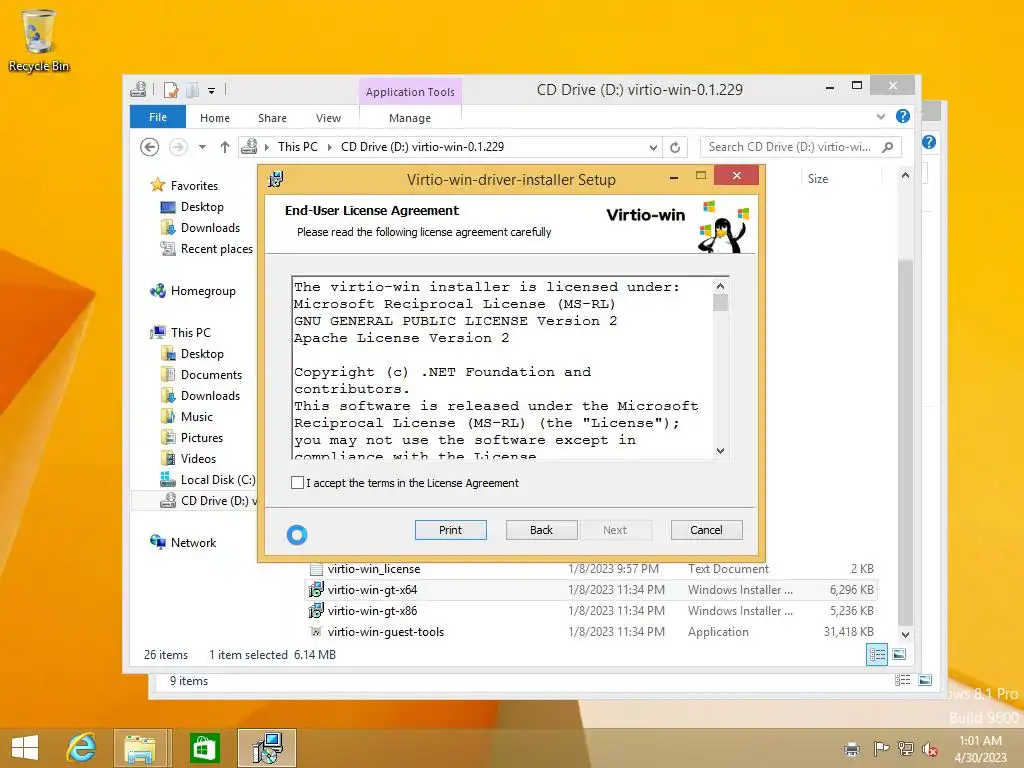Select the virtio-win-guest-tools application
The image size is (1024, 768).
click(x=385, y=632)
